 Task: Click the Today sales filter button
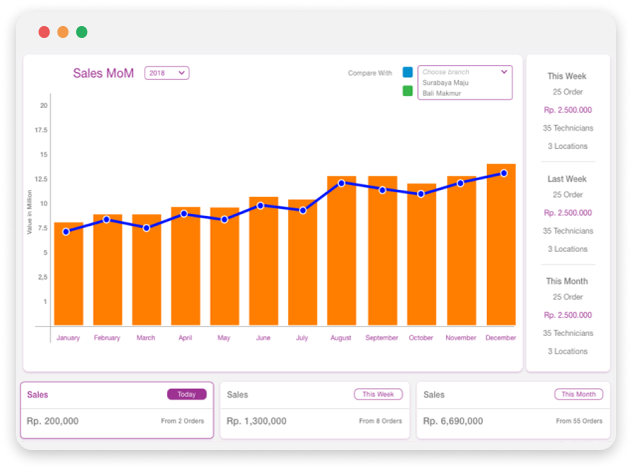coord(187,394)
